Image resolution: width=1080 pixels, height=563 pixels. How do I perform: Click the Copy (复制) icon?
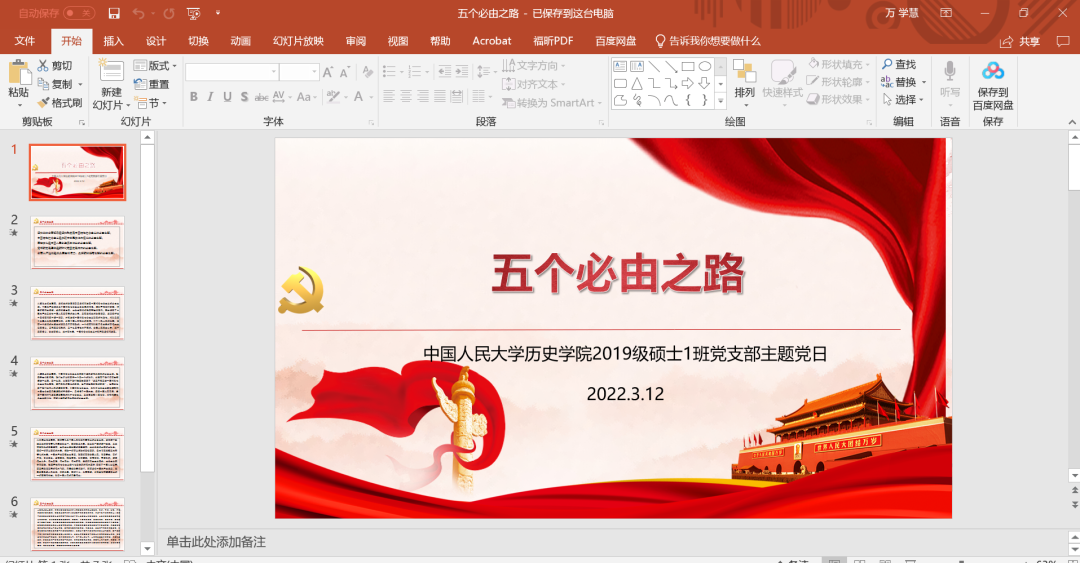(43, 84)
